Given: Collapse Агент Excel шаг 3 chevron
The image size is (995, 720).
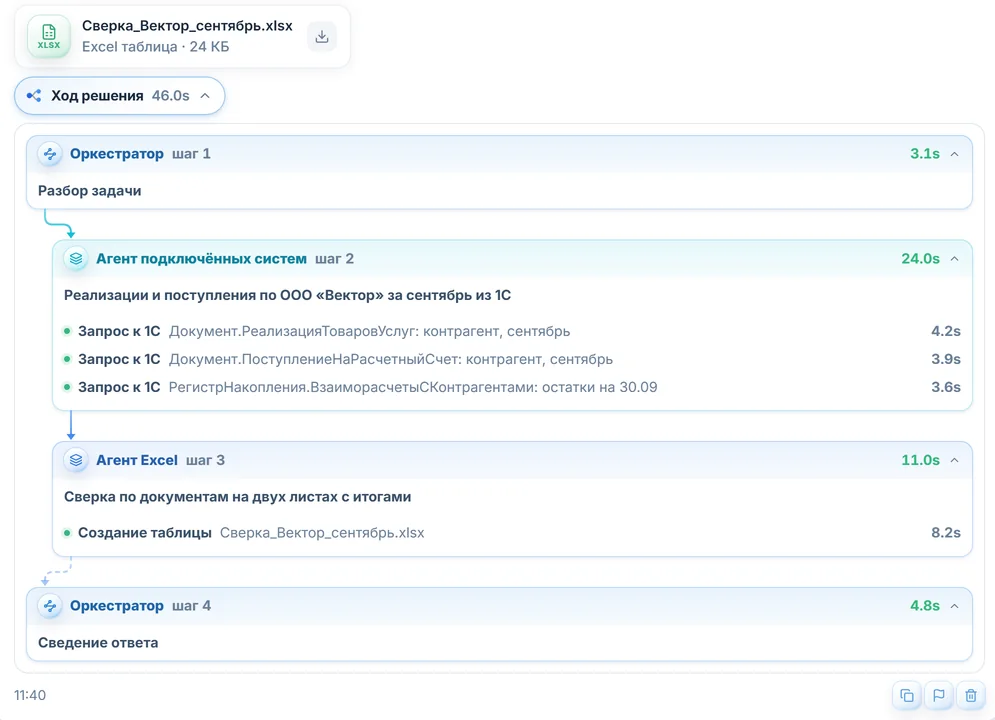Looking at the screenshot, I should (954, 460).
